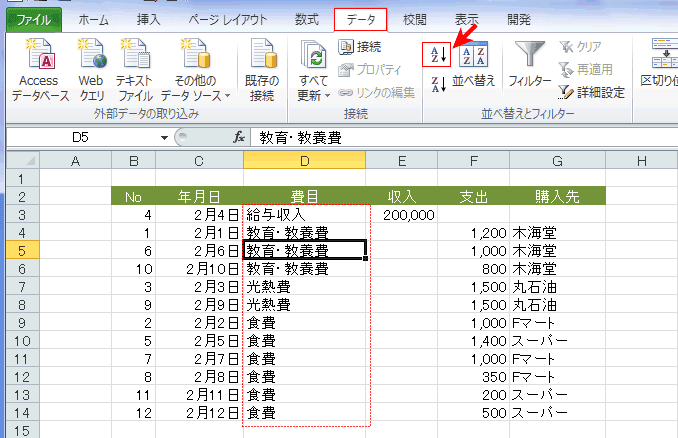Select the 2月10日 date cell
The width and height of the screenshot is (678, 438).
[x=199, y=269]
